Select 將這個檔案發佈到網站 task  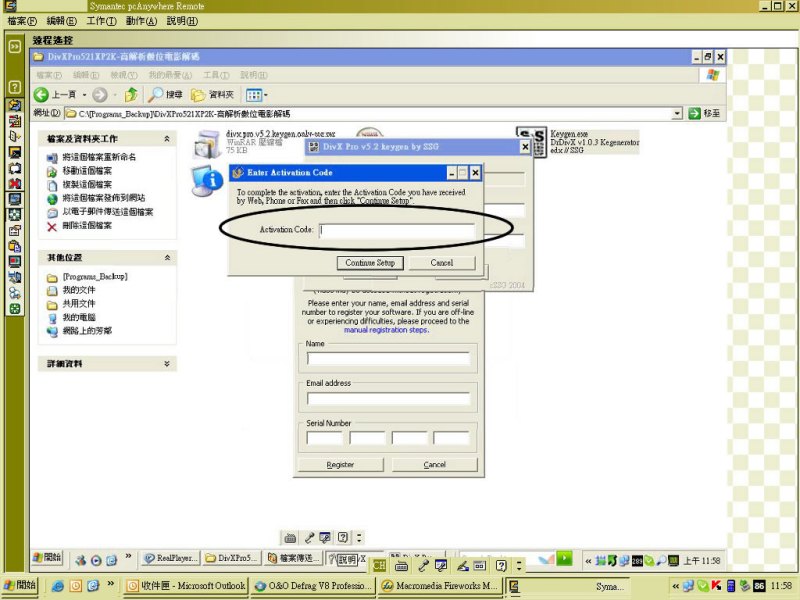tap(104, 198)
